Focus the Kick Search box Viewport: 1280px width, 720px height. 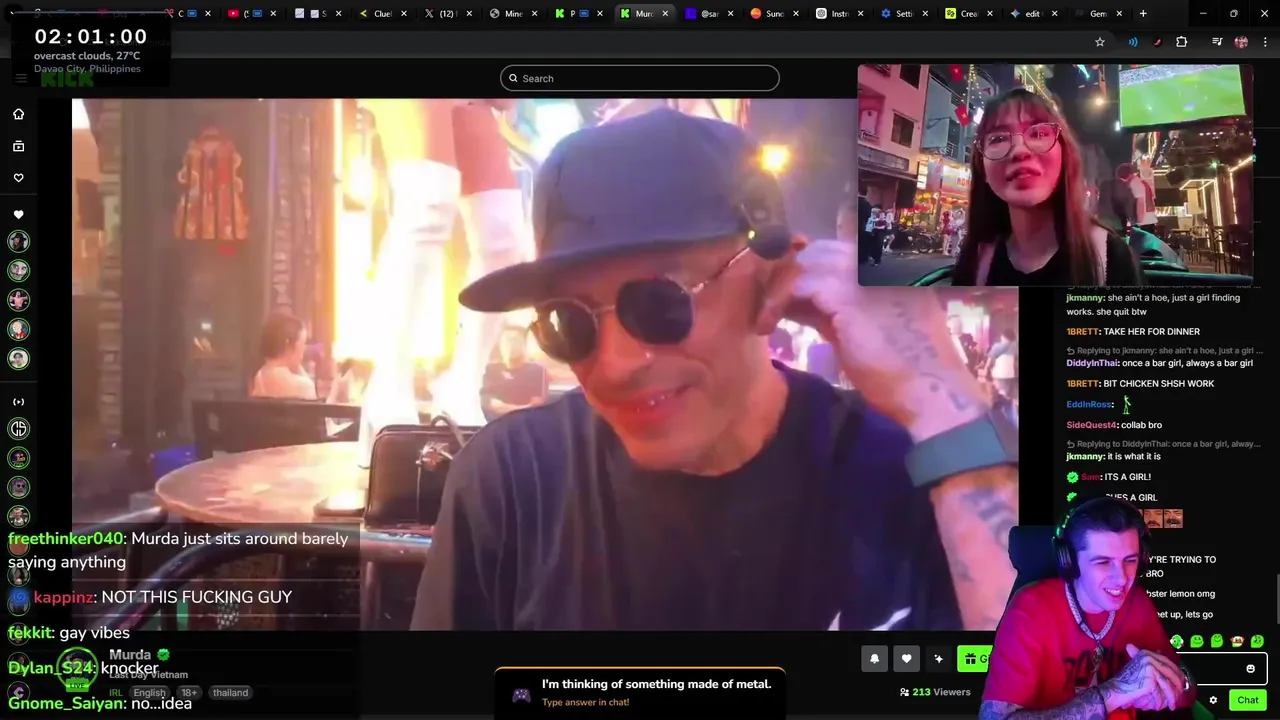click(640, 78)
